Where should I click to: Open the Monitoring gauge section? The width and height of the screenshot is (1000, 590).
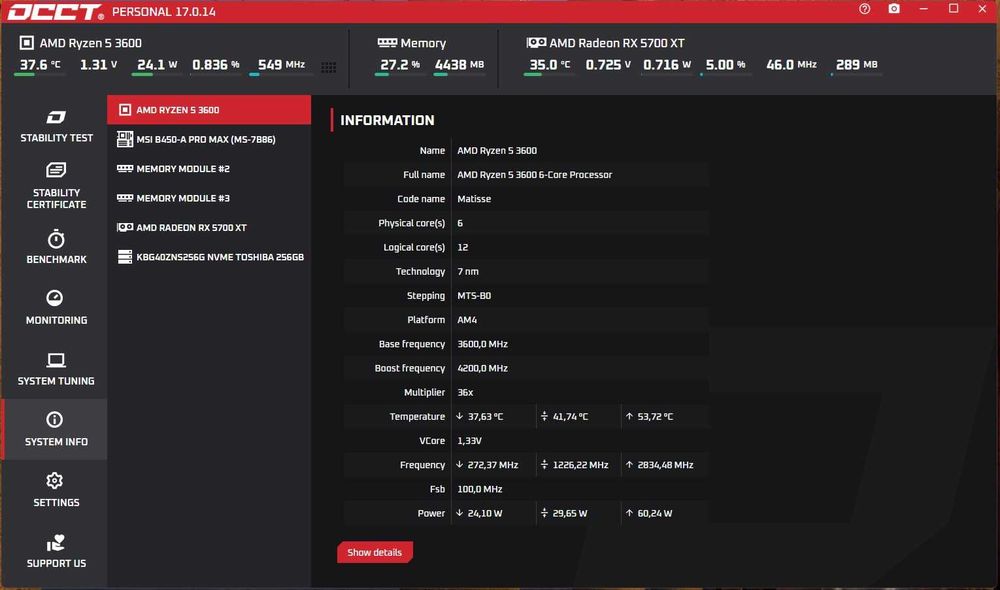pyautogui.click(x=56, y=308)
